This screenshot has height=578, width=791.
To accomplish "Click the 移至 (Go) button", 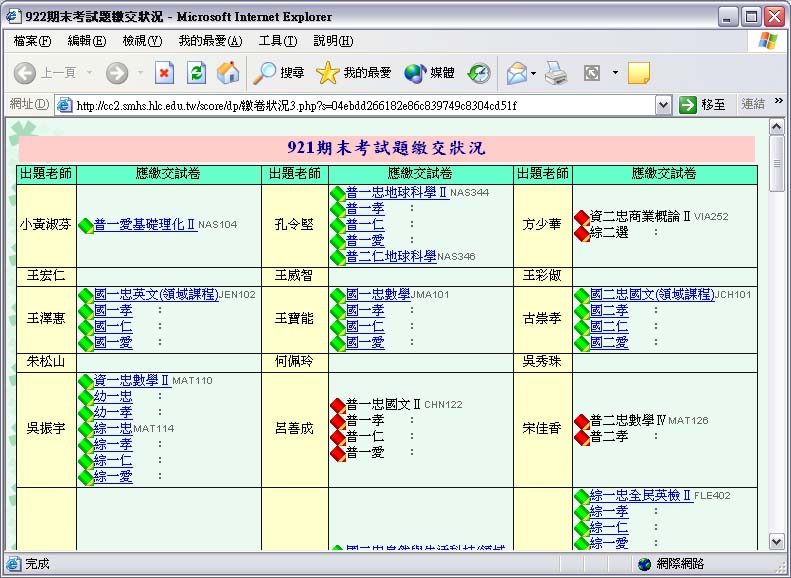I will pyautogui.click(x=703, y=105).
